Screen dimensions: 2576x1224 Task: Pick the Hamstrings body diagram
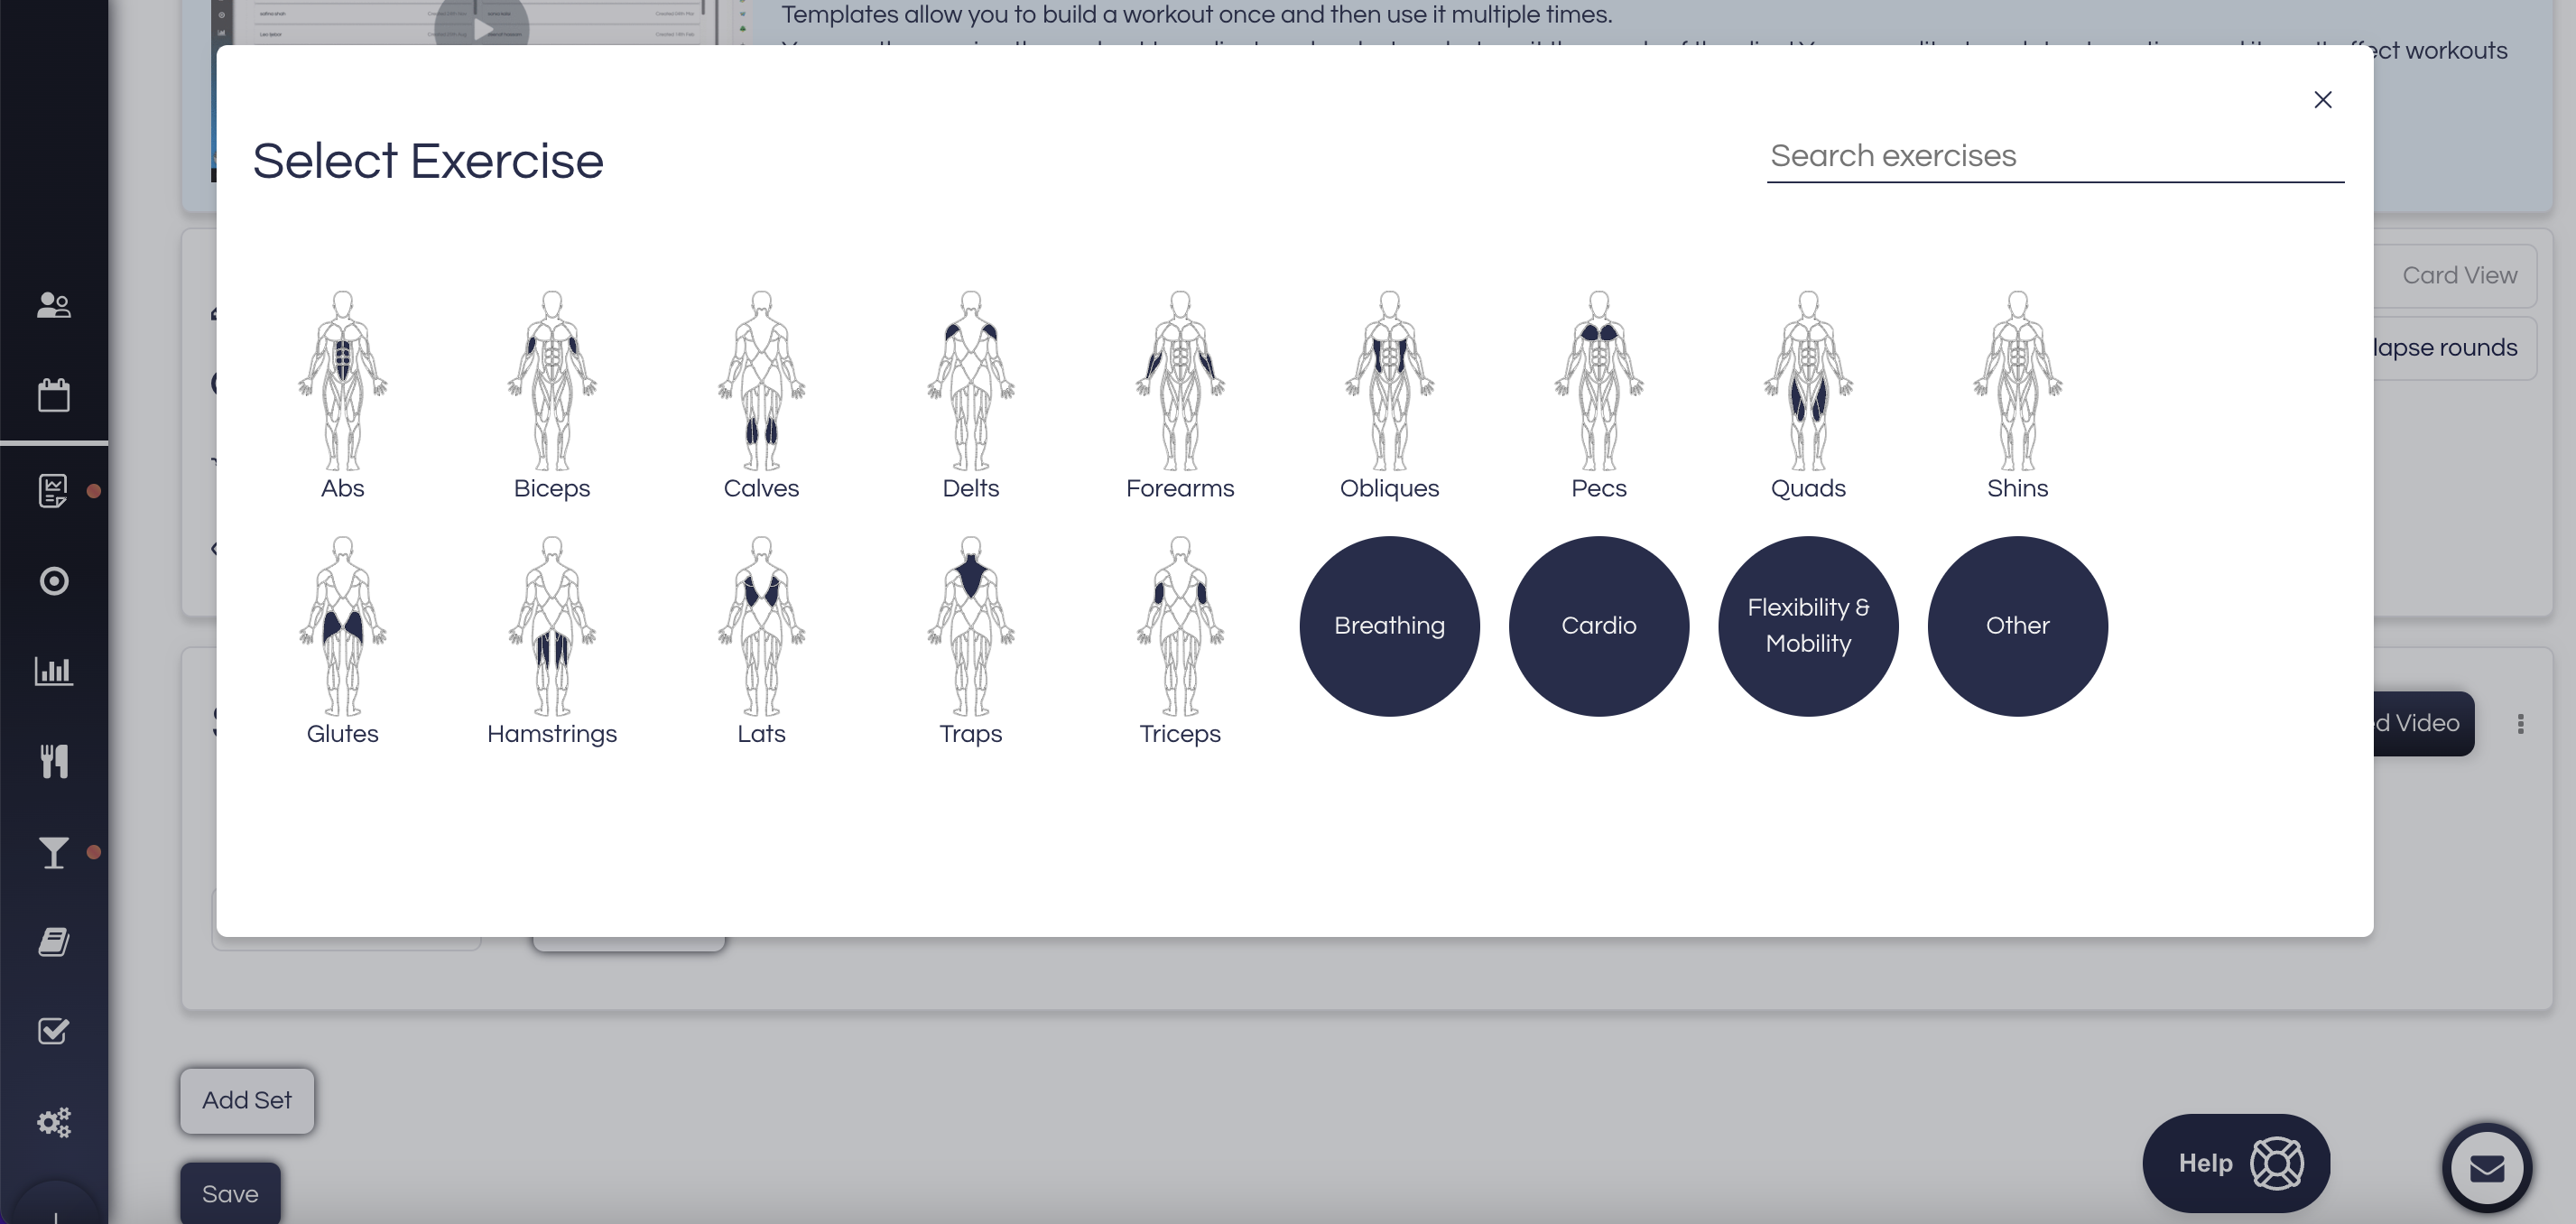[552, 626]
